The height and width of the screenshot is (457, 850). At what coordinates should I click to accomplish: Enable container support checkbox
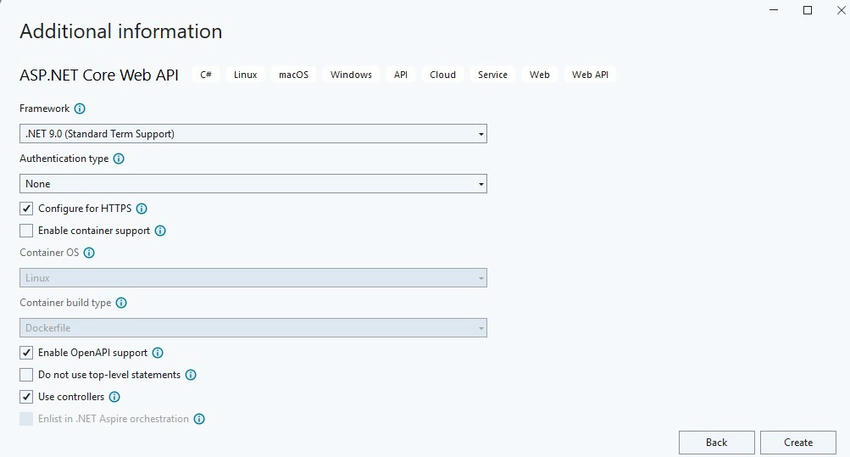[x=26, y=231]
